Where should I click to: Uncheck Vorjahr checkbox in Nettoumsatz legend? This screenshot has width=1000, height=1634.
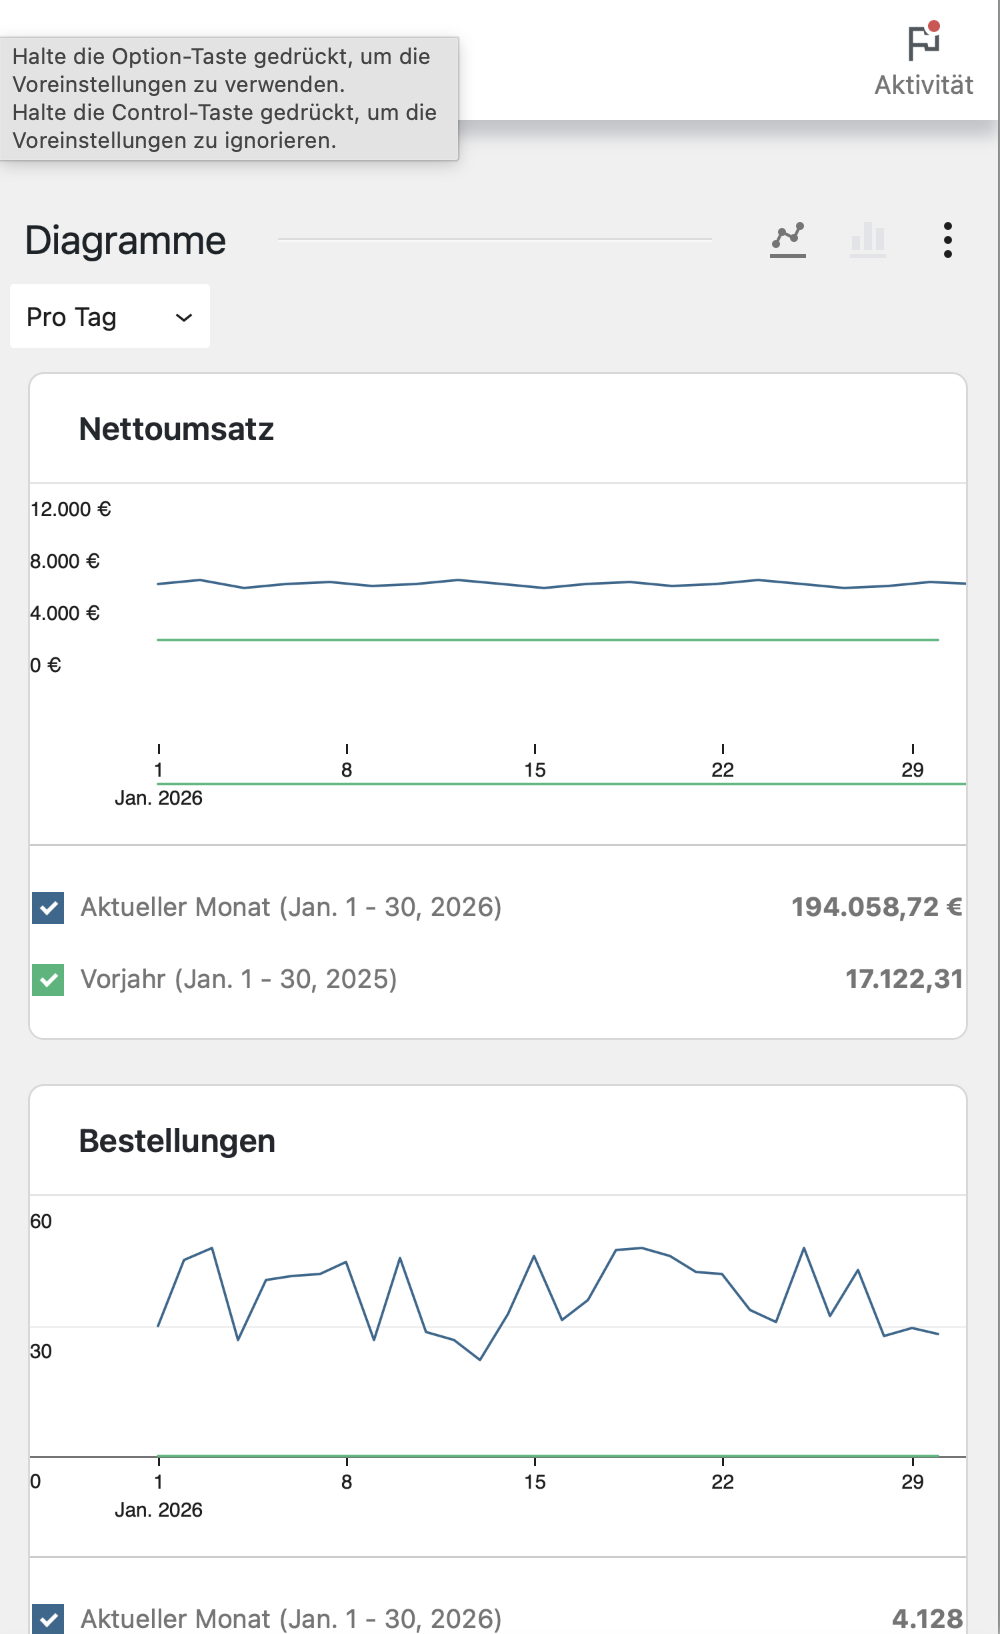(x=48, y=980)
